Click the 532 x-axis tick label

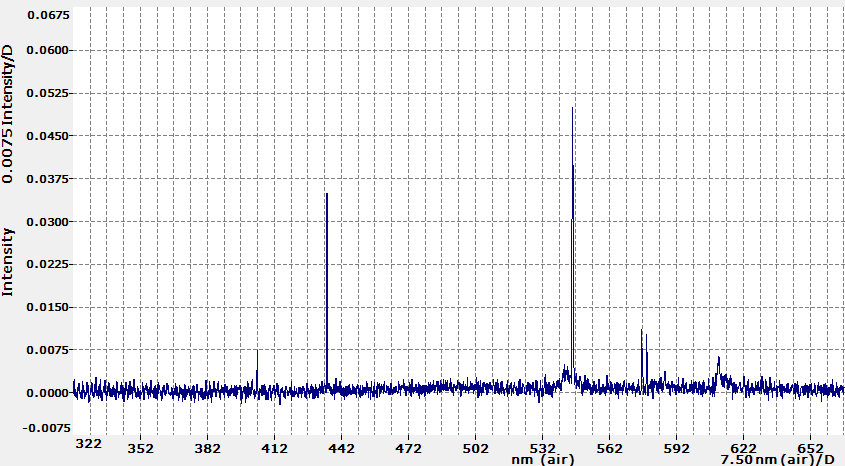[543, 446]
